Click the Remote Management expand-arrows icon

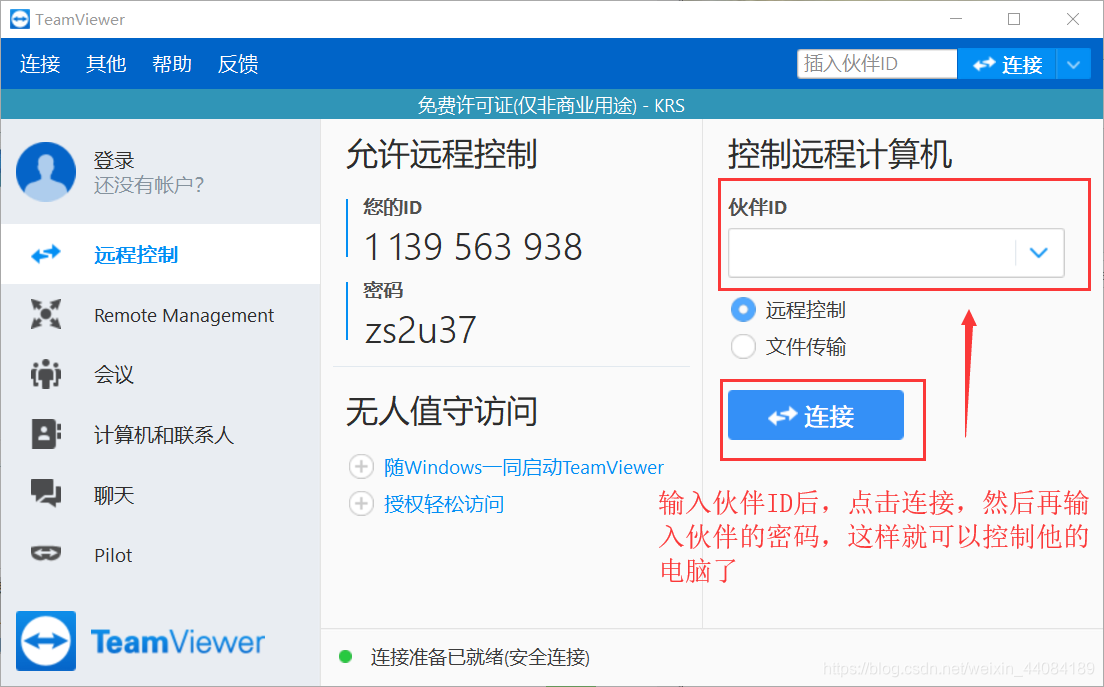[x=46, y=314]
